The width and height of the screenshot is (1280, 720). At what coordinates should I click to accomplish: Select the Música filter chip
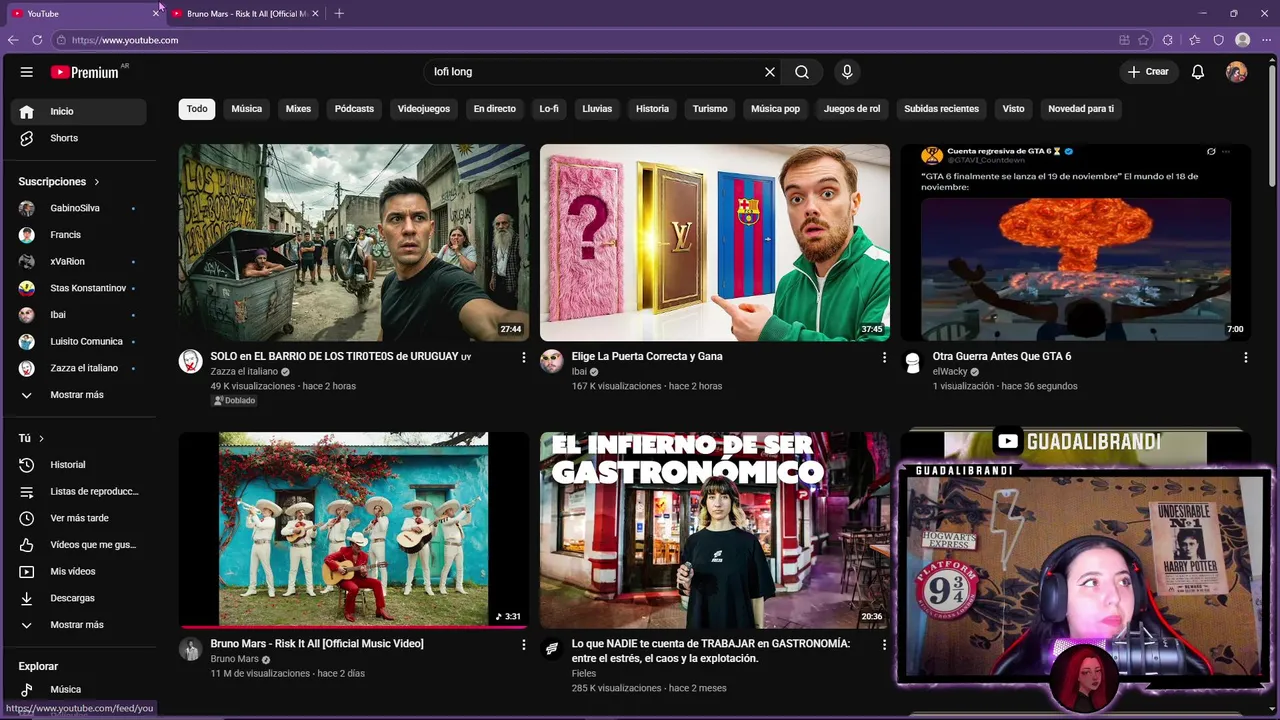click(246, 109)
